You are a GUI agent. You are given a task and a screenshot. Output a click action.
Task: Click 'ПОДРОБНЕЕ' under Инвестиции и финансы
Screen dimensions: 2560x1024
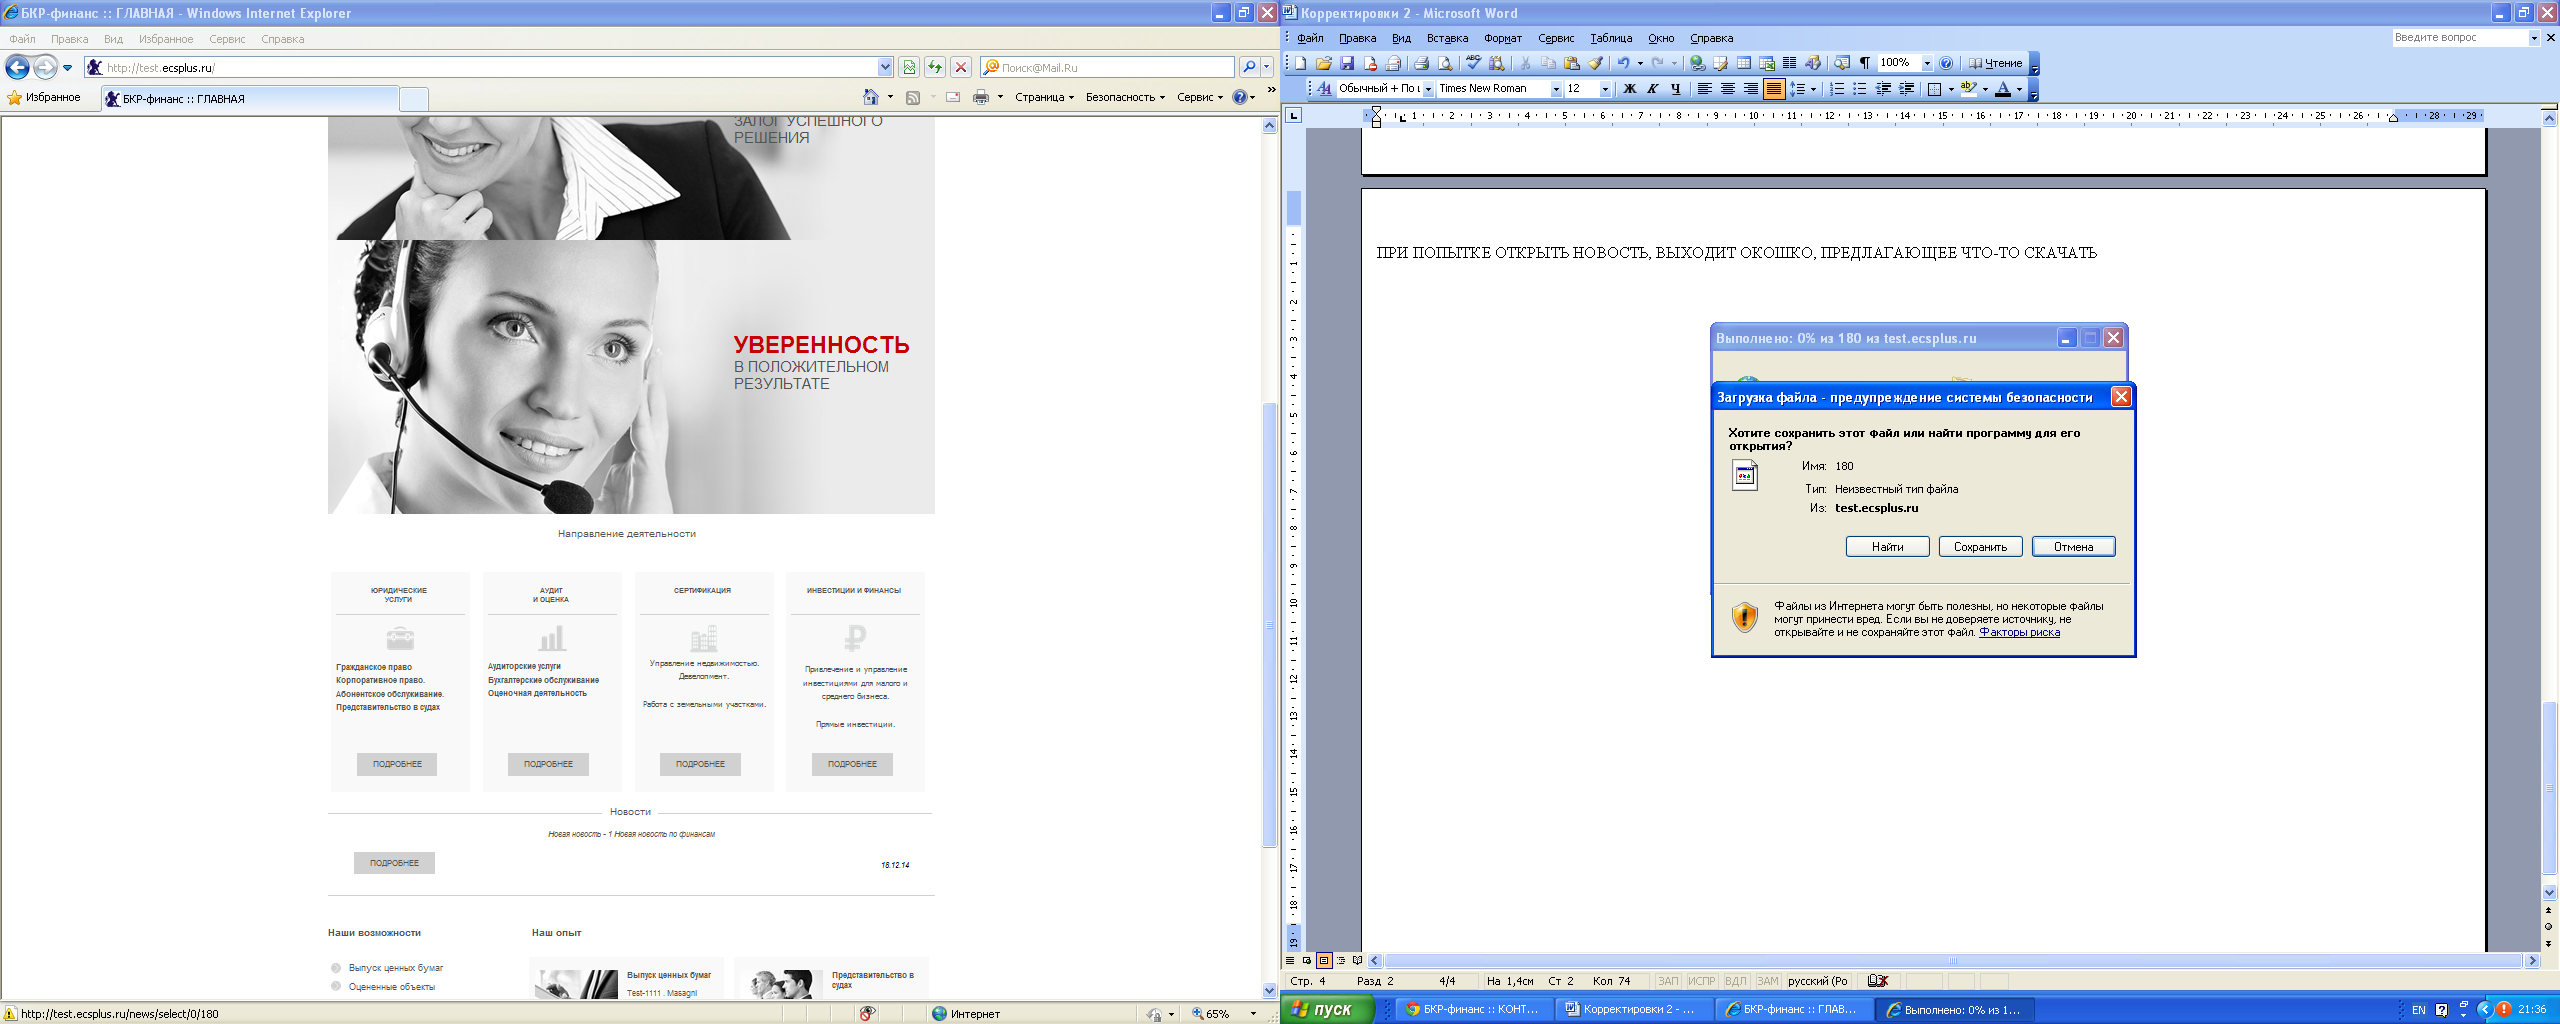(852, 764)
